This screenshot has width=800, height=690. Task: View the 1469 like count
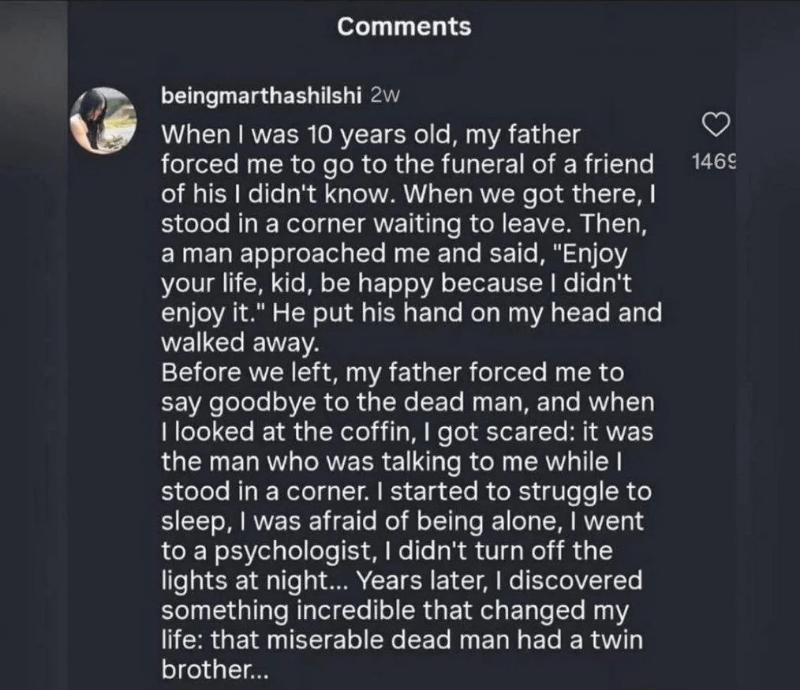(x=713, y=161)
